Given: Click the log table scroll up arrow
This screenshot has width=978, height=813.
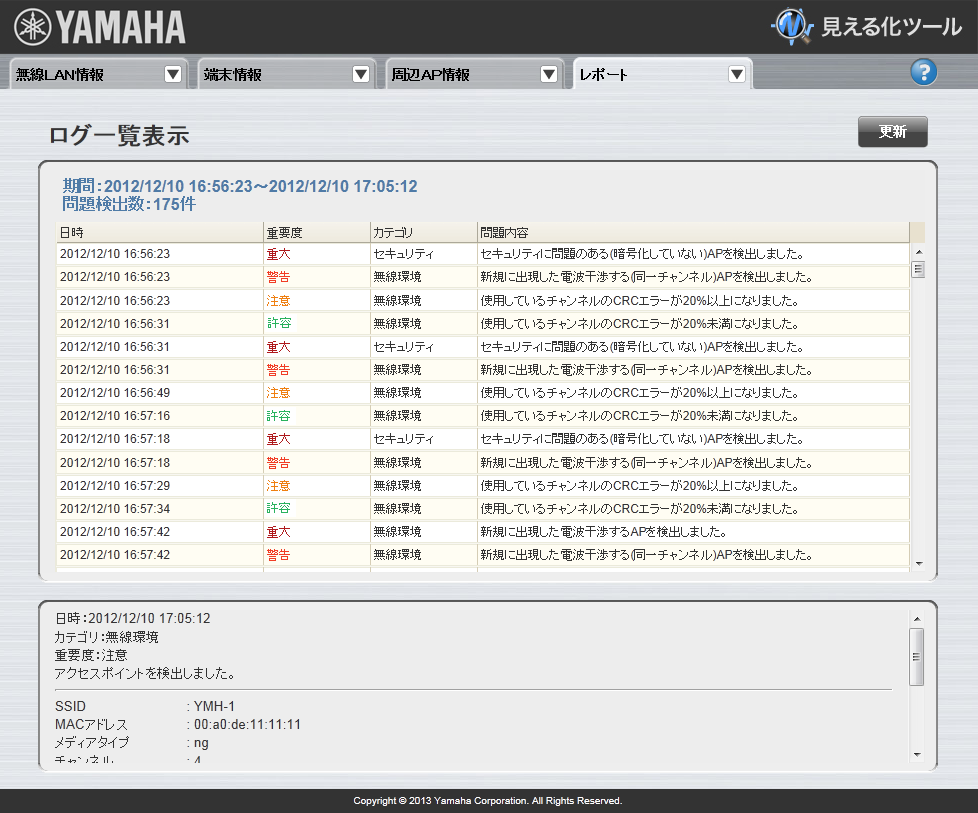Looking at the screenshot, I should pos(918,251).
